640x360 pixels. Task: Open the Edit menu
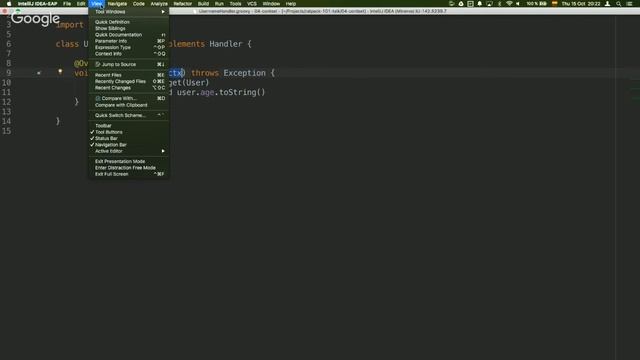81,4
